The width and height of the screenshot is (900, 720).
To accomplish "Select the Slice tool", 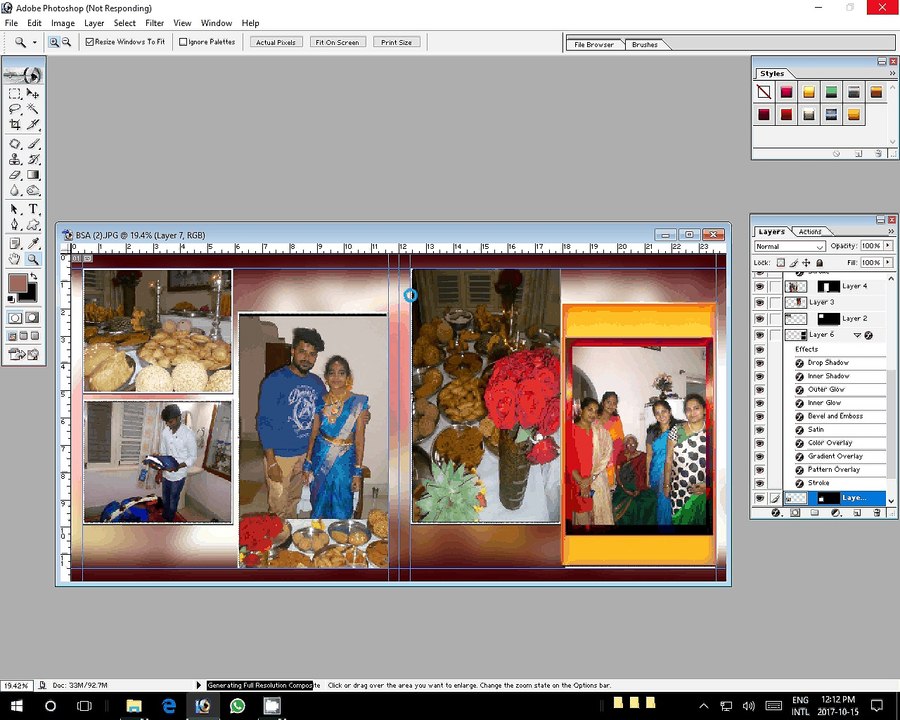I will [33, 124].
